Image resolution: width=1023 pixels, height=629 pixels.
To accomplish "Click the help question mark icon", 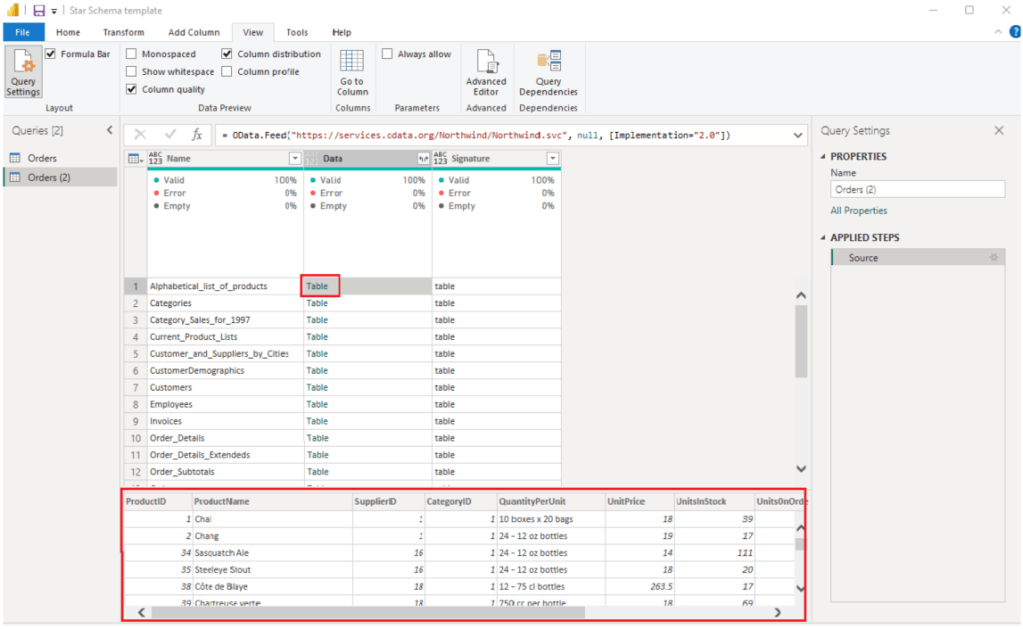I will coord(1013,32).
